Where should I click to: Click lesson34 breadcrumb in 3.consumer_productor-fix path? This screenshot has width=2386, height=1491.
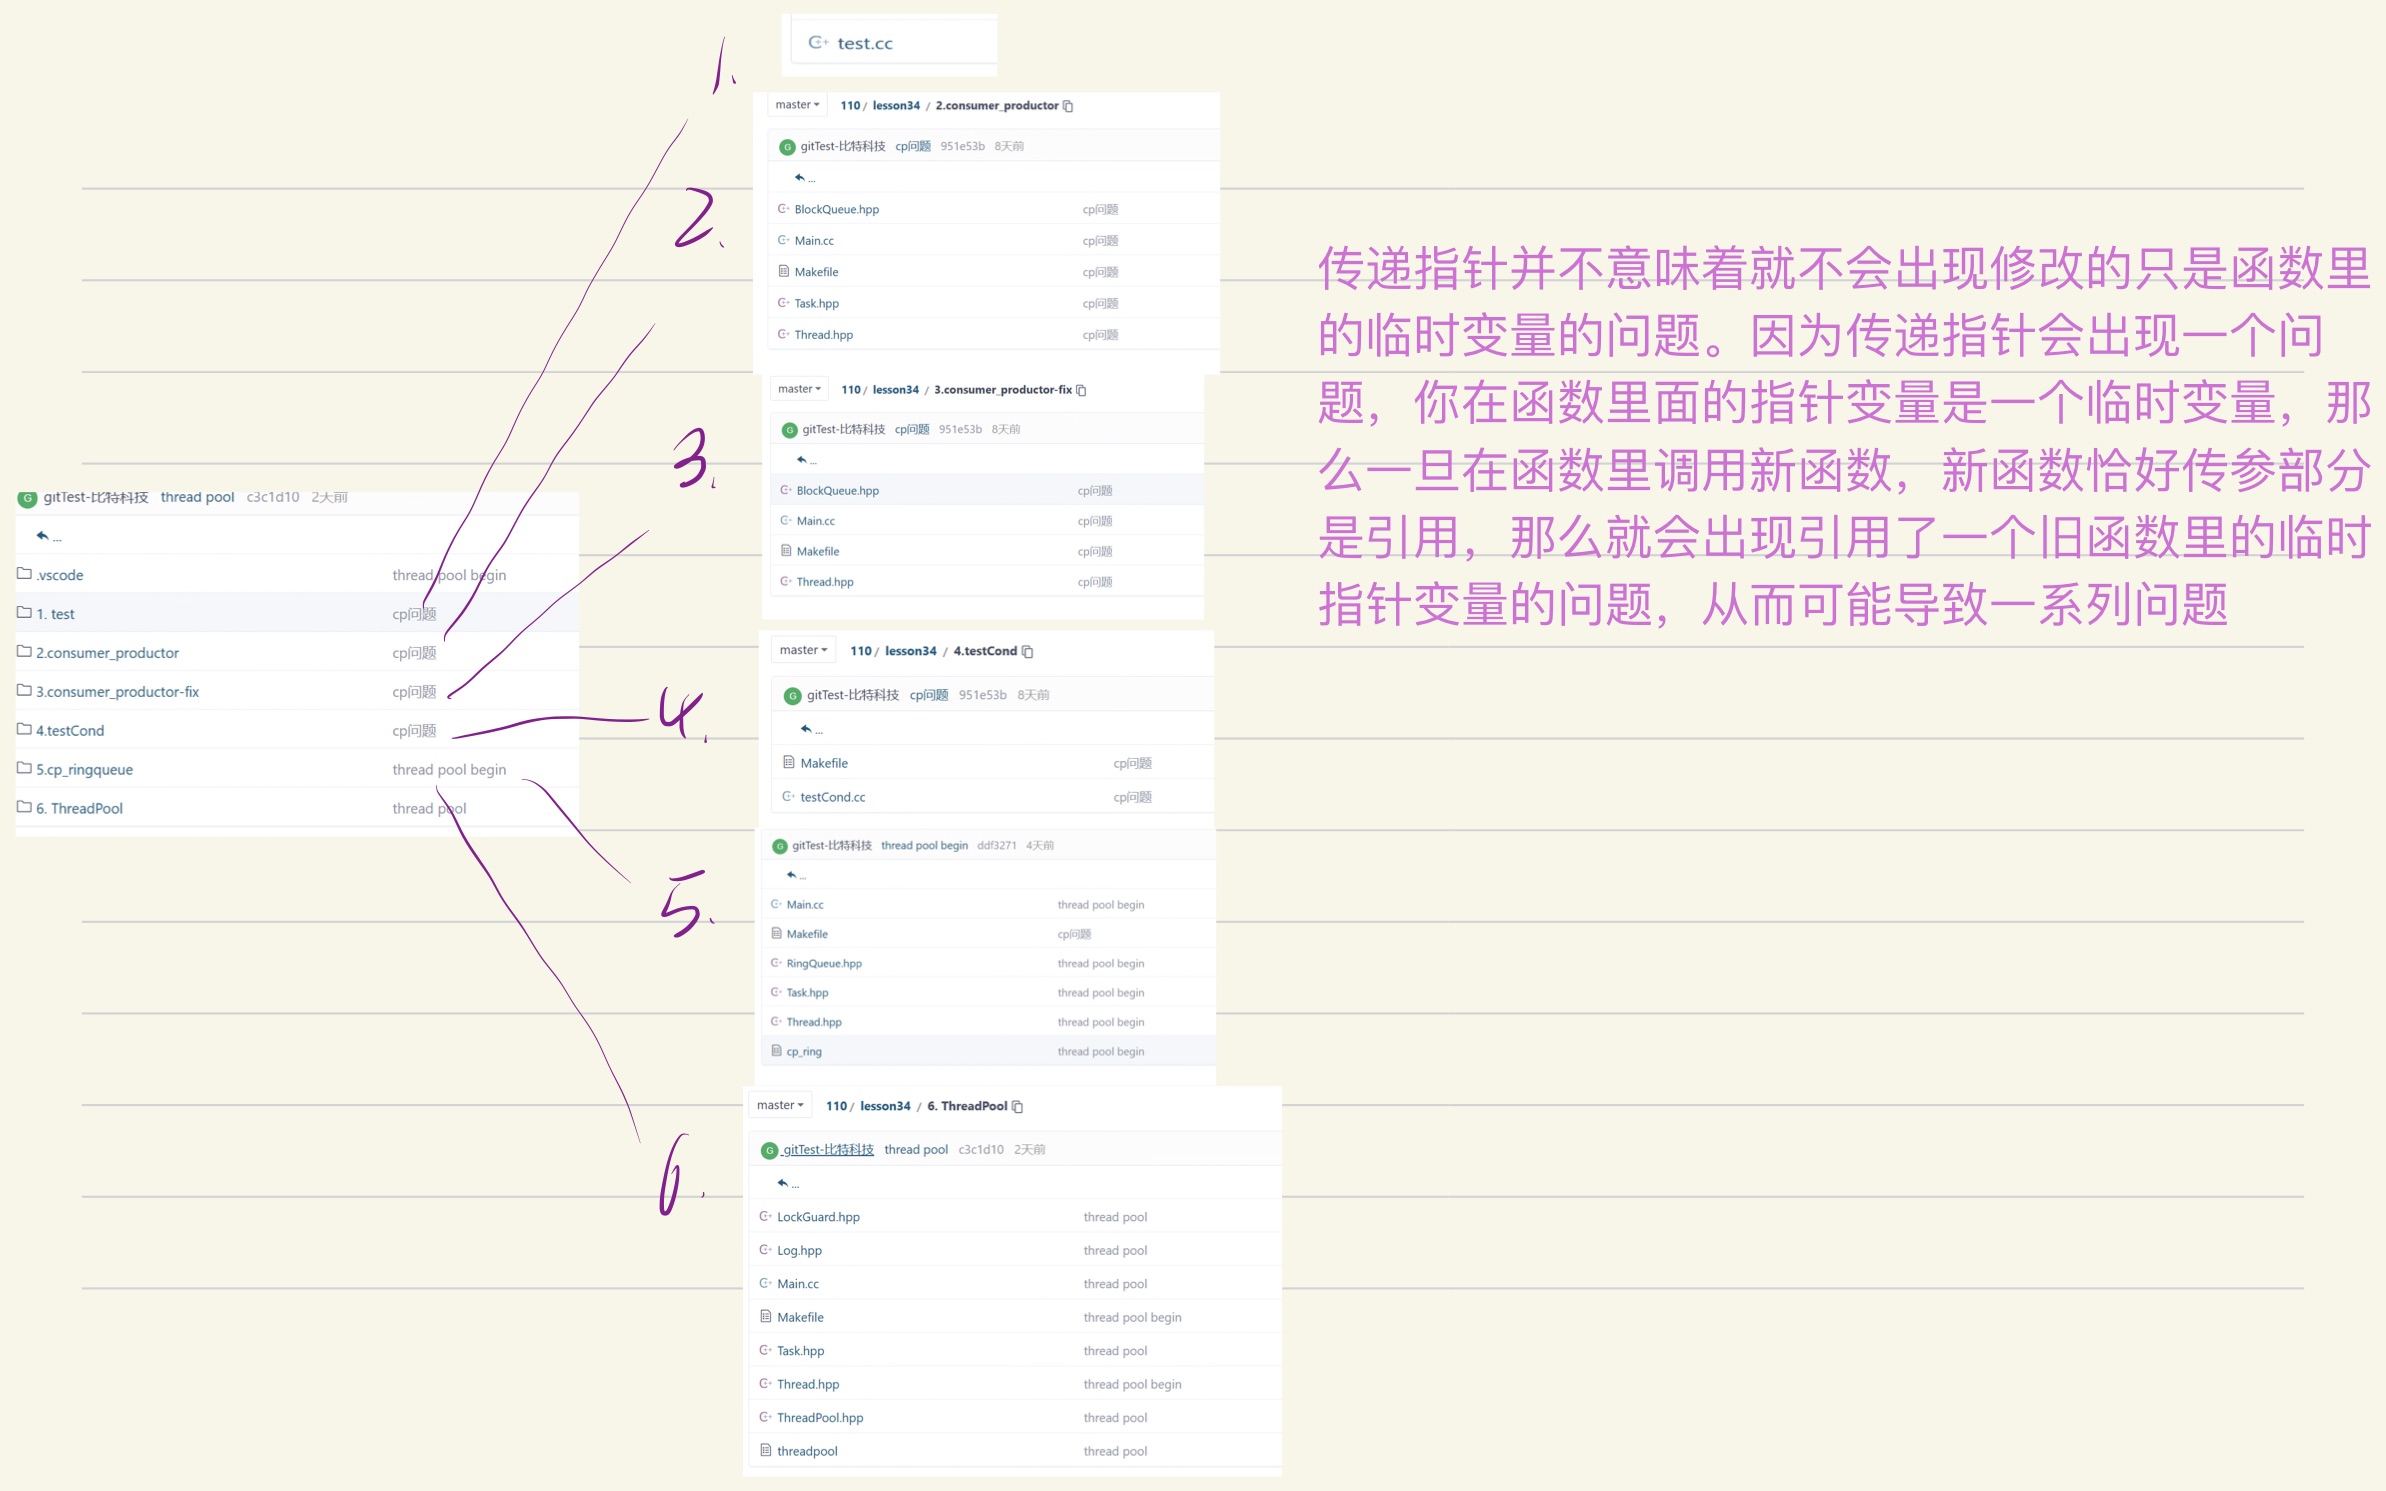tap(895, 390)
